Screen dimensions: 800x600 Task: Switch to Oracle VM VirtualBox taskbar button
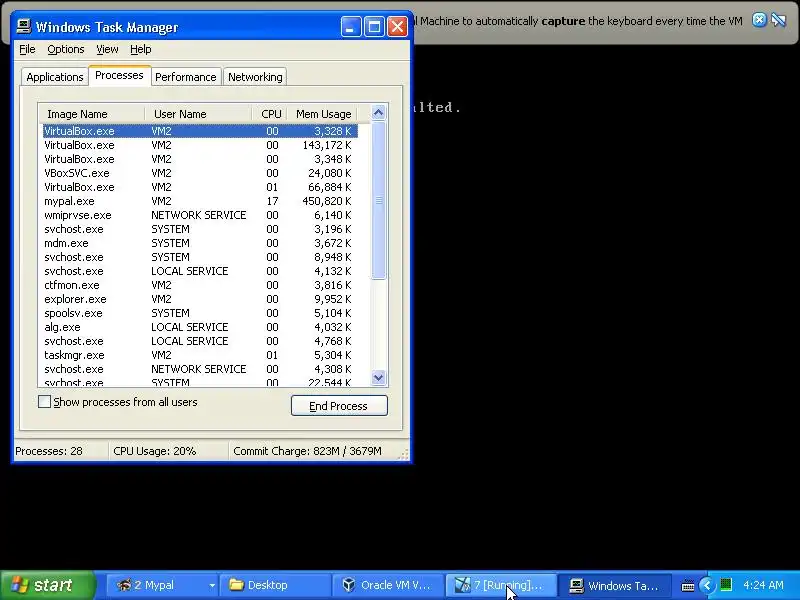(x=388, y=585)
